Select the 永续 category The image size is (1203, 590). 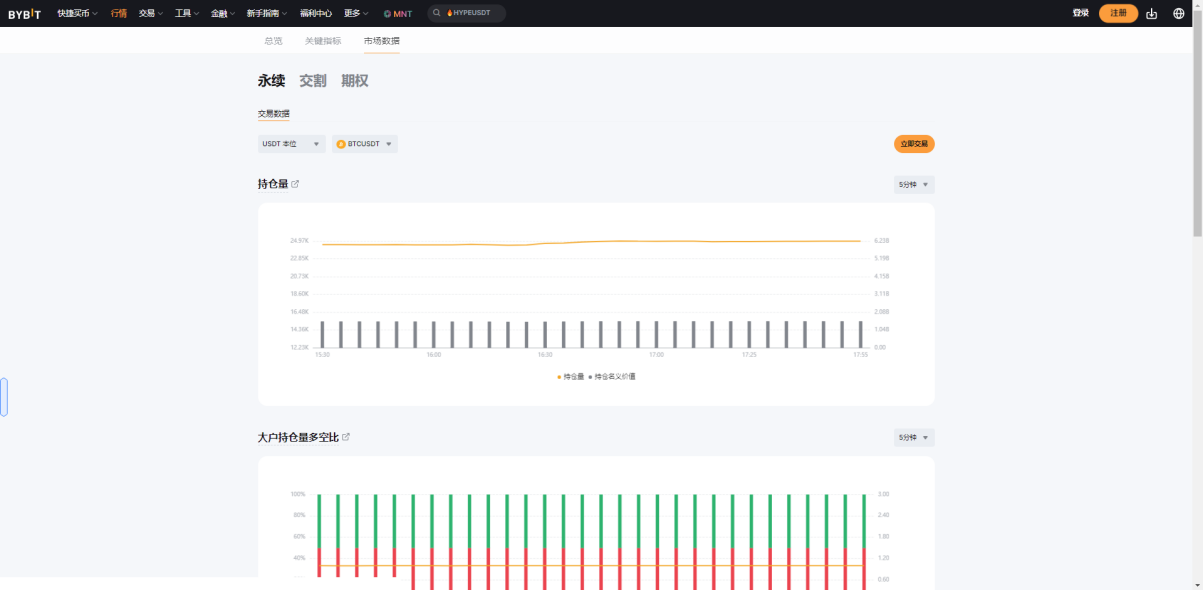[x=272, y=81]
